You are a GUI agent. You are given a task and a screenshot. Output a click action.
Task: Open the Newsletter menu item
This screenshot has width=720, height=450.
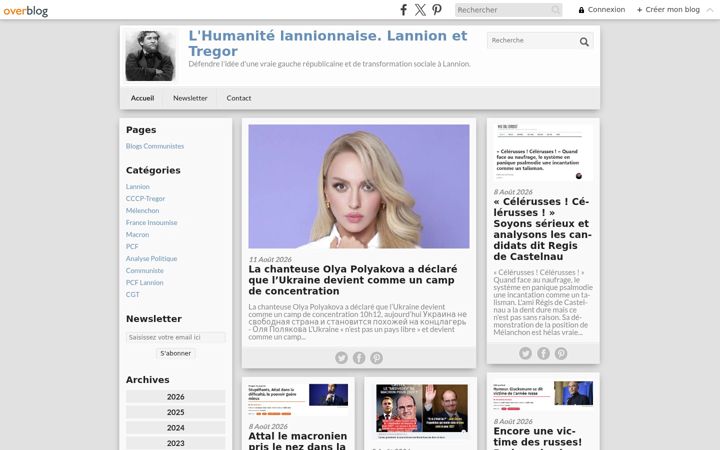click(190, 98)
